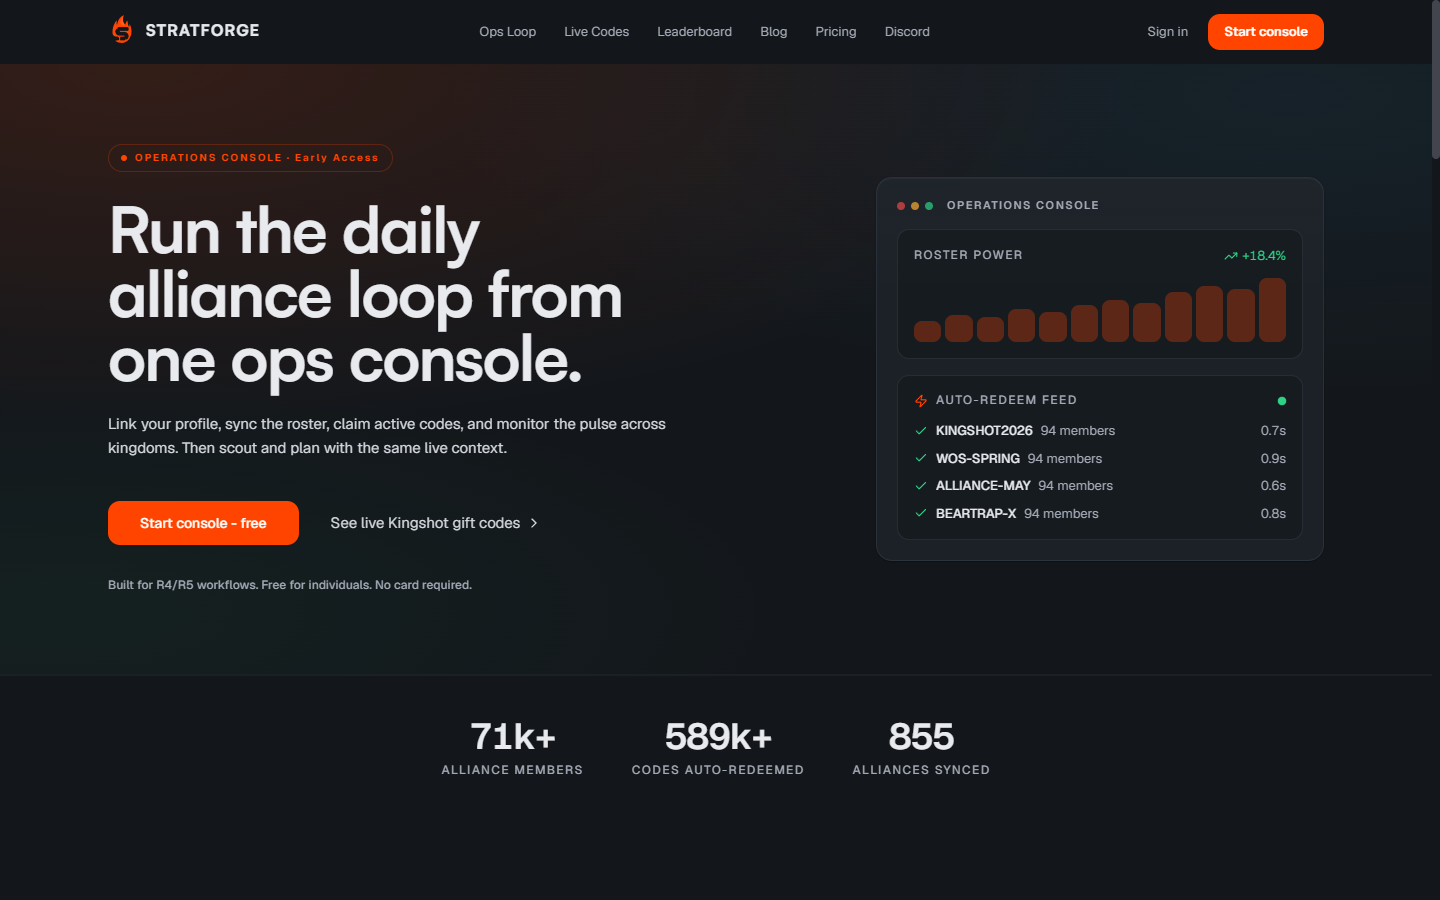This screenshot has width=1440, height=900.
Task: Open the Leaderboard nav link
Action: (x=694, y=32)
